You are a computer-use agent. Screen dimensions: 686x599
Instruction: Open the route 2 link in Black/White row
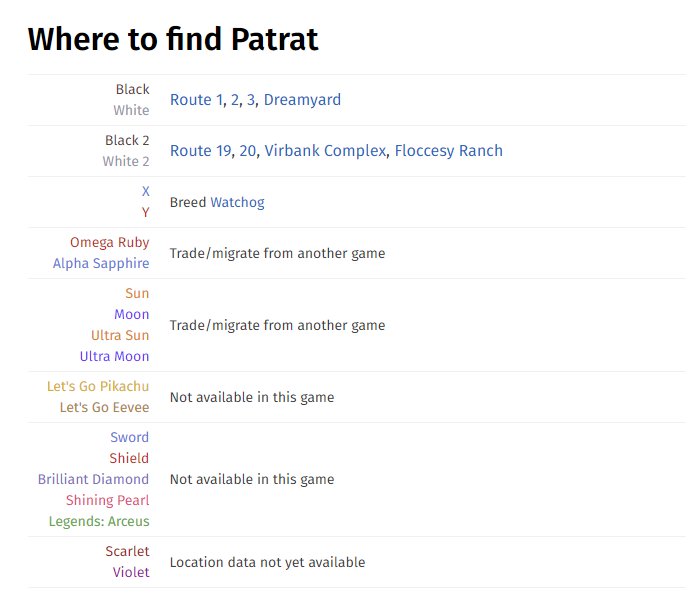(235, 100)
